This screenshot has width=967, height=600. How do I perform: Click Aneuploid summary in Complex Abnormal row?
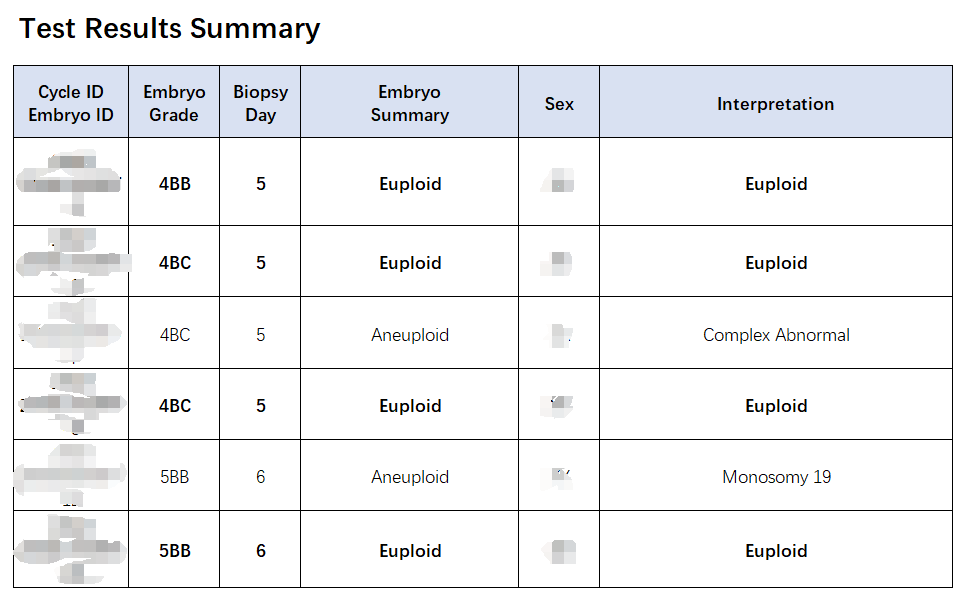tap(410, 335)
